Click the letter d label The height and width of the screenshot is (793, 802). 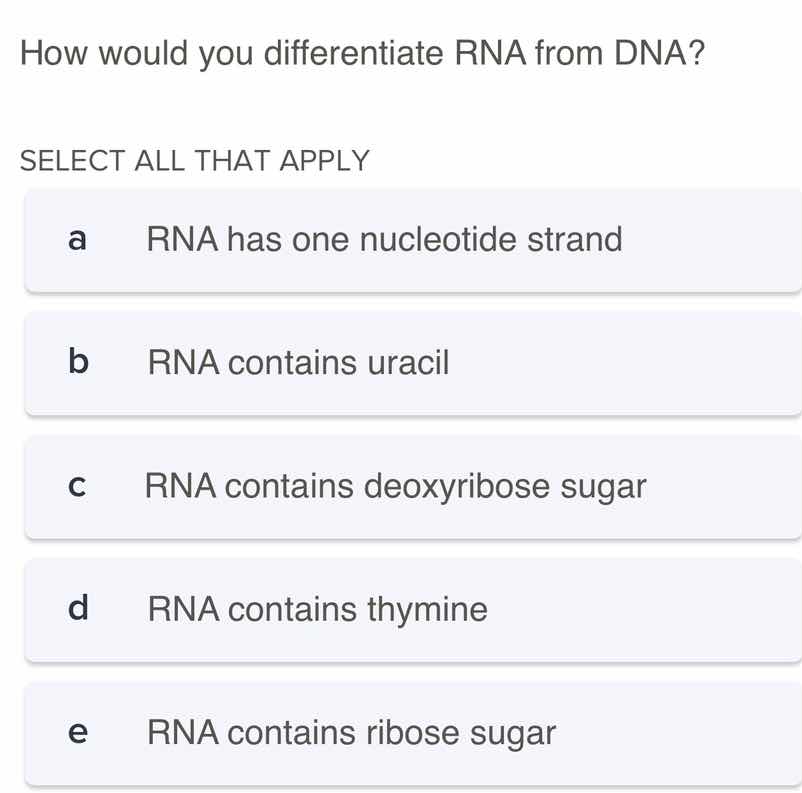tap(78, 609)
